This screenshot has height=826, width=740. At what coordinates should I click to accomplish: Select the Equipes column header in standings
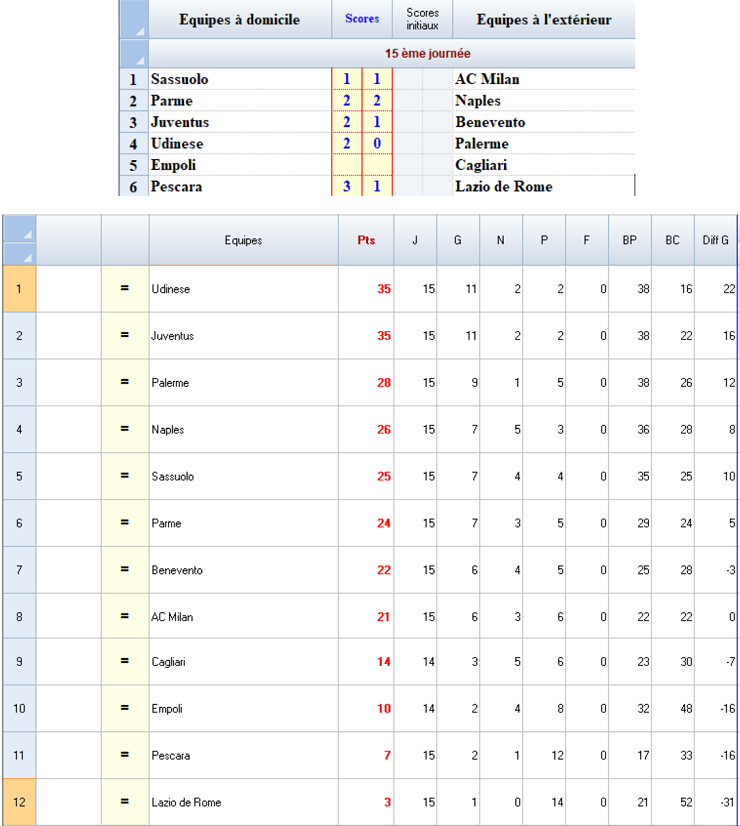[243, 240]
